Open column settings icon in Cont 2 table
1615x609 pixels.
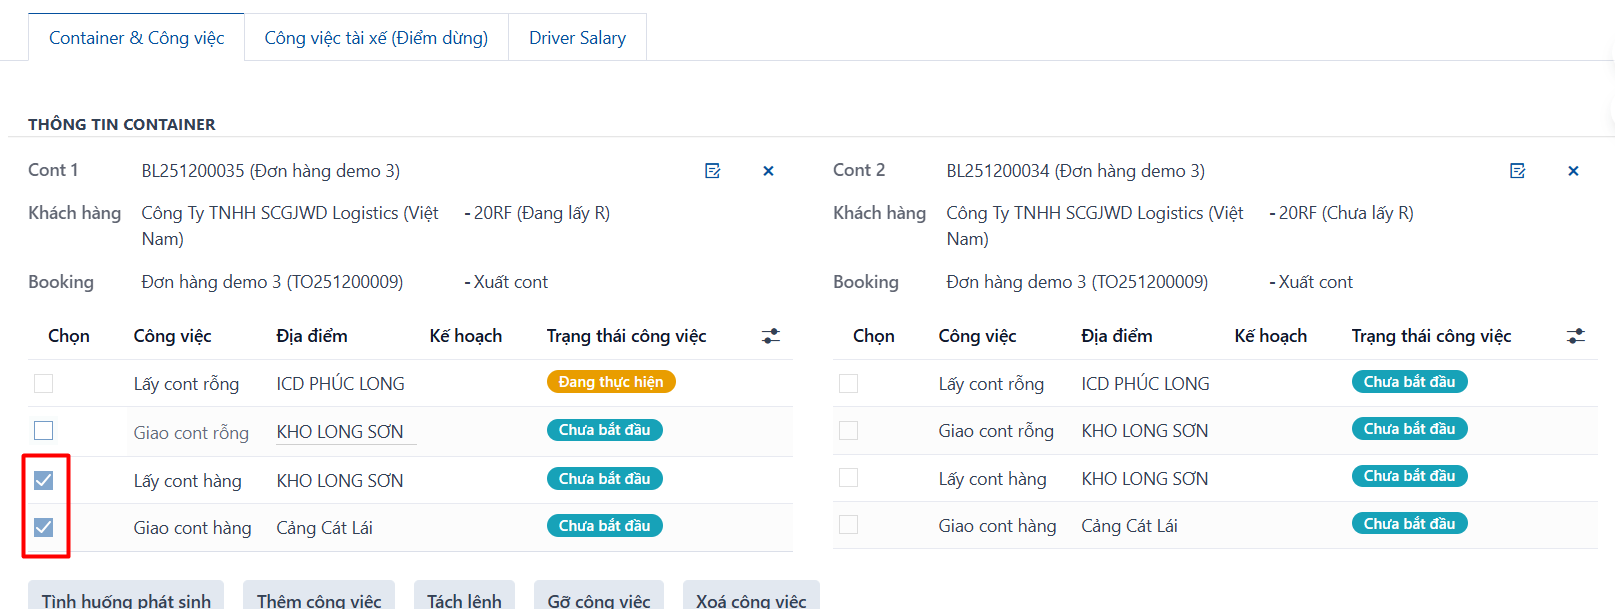1576,336
